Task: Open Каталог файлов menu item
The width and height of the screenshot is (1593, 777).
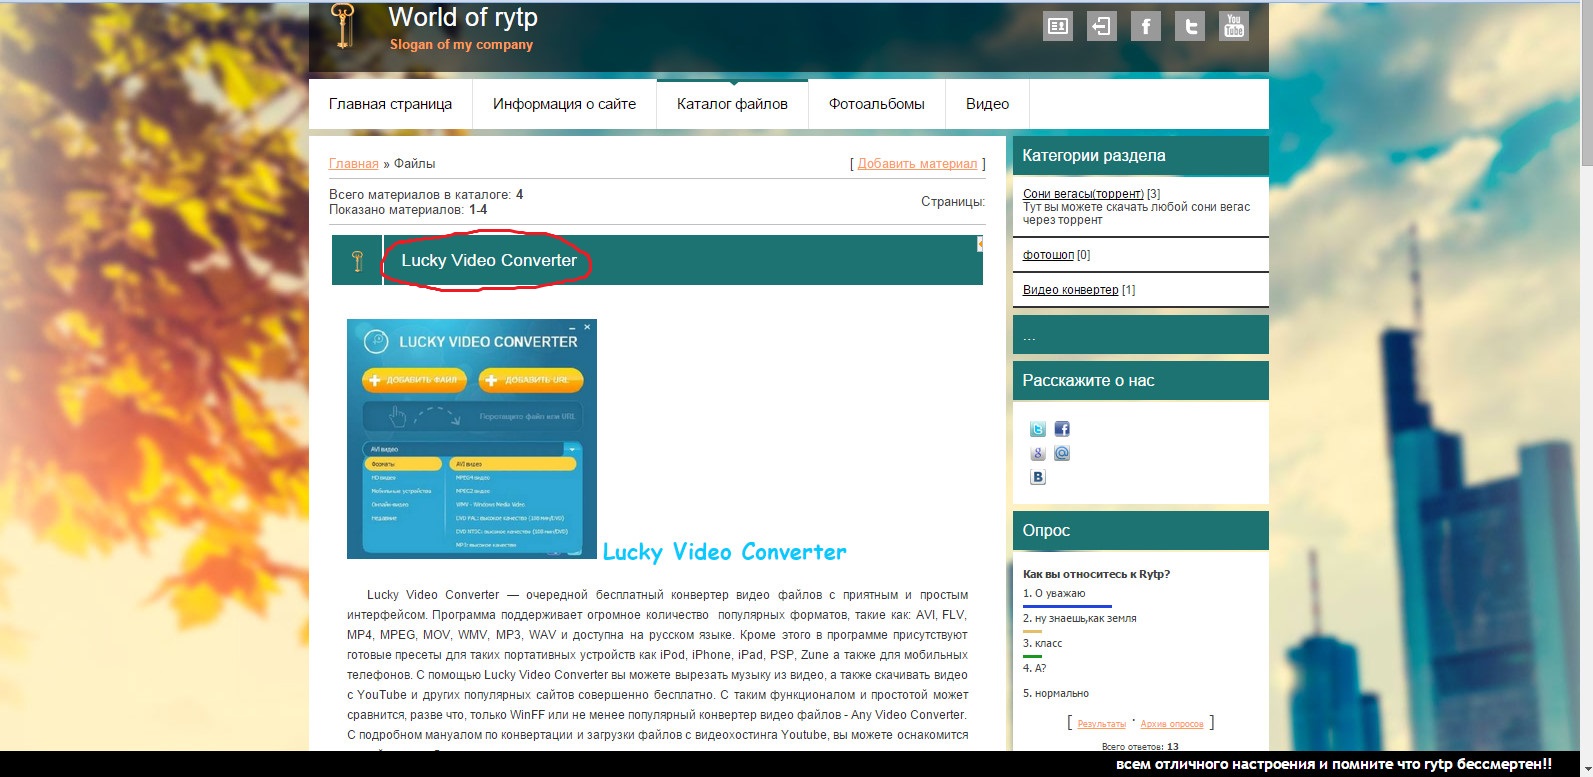Action: click(x=732, y=104)
